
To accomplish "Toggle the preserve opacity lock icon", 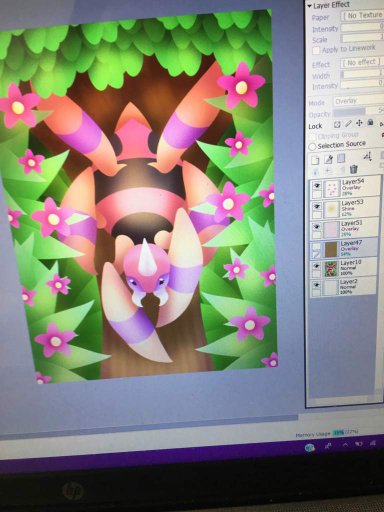I will click(338, 124).
